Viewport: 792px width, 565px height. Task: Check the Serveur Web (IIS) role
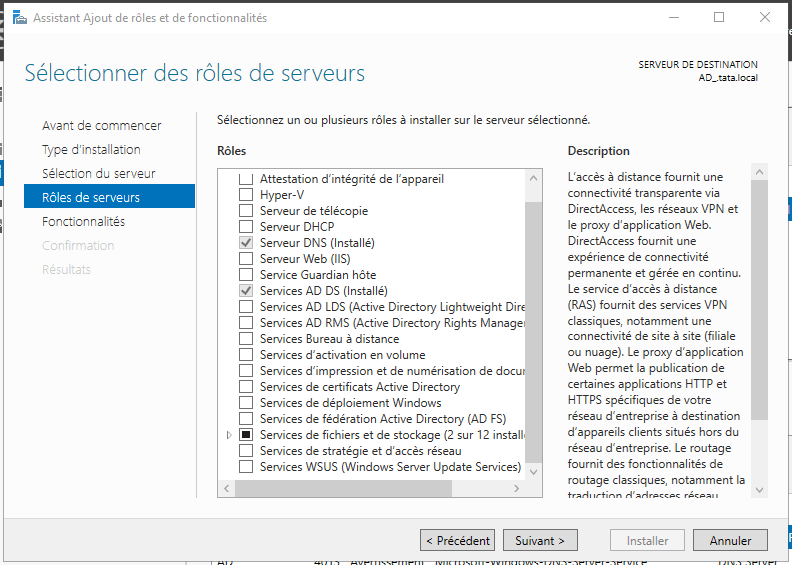246,259
